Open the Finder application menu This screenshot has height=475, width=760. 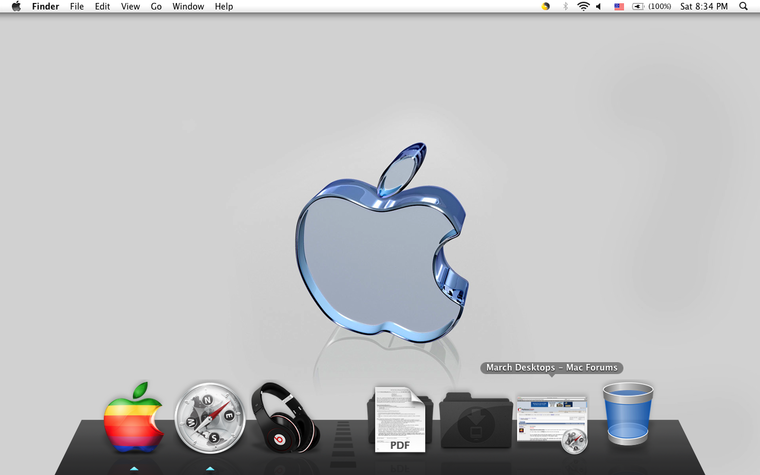pos(45,6)
